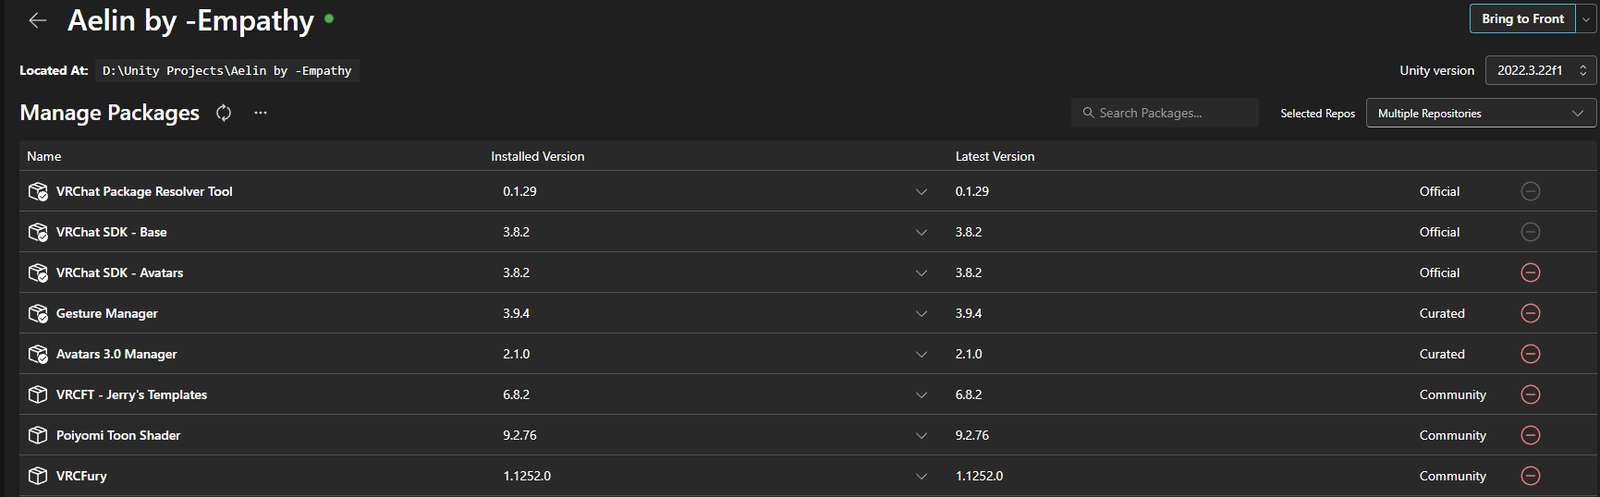This screenshot has width=1600, height=497.
Task: Select the VRChat SDK - Avatars name
Action: pyautogui.click(x=119, y=272)
